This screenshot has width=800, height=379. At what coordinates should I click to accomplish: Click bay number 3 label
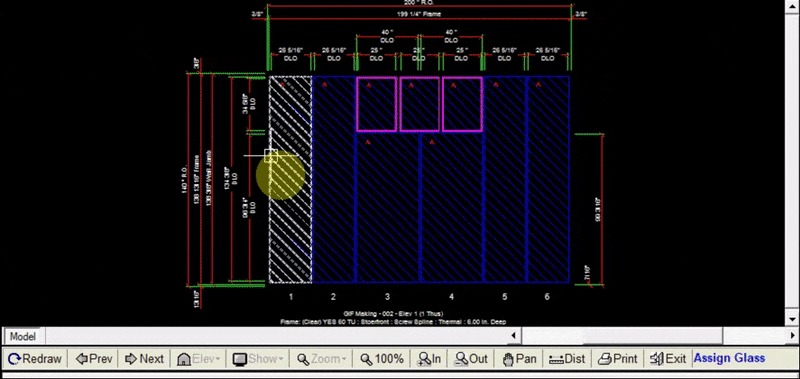[387, 297]
